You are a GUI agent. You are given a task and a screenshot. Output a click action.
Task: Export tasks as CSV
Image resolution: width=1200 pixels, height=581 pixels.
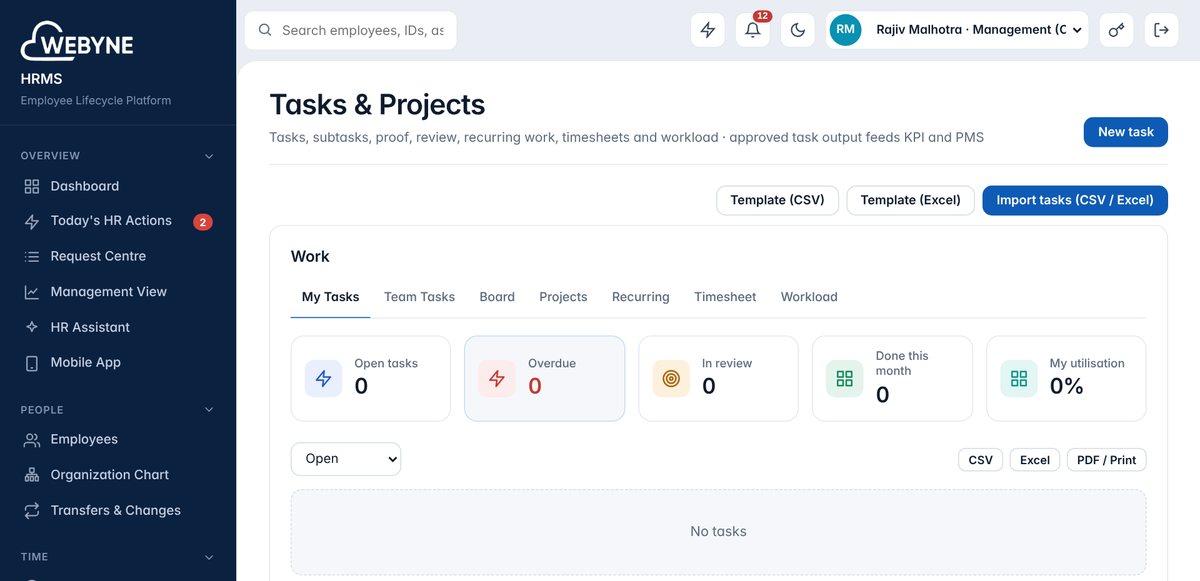click(x=981, y=460)
